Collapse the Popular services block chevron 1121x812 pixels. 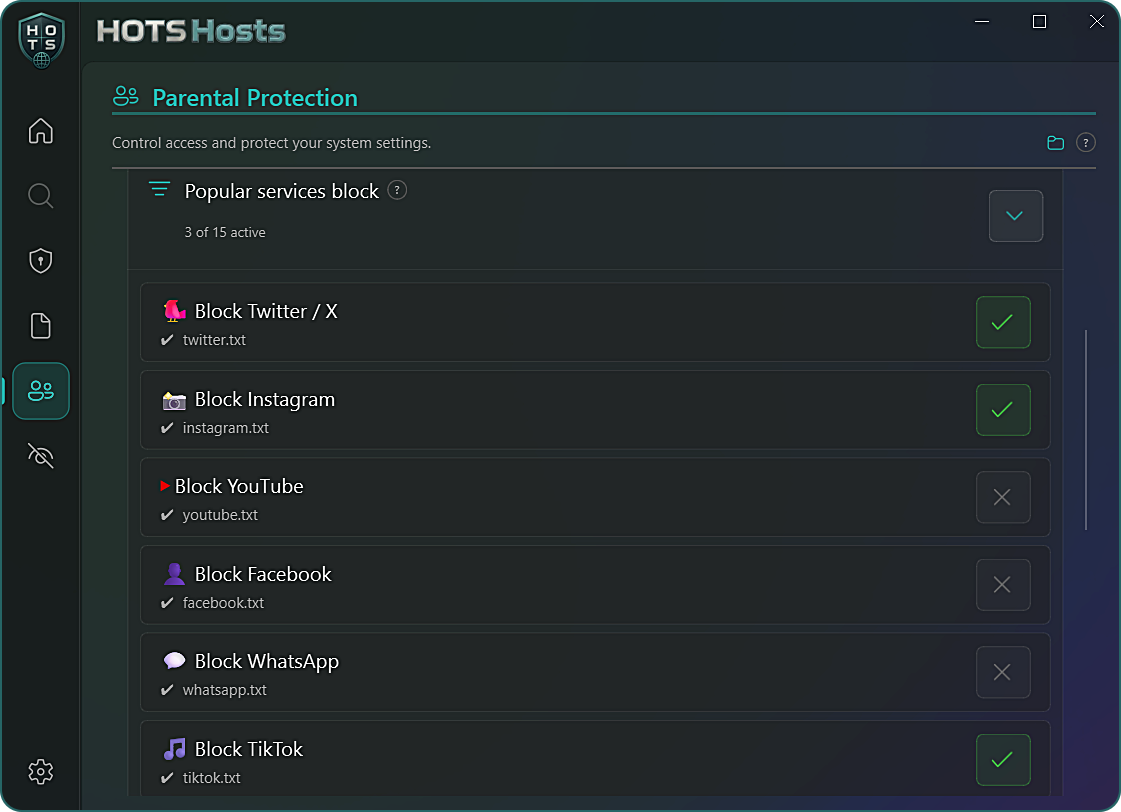tap(1015, 216)
